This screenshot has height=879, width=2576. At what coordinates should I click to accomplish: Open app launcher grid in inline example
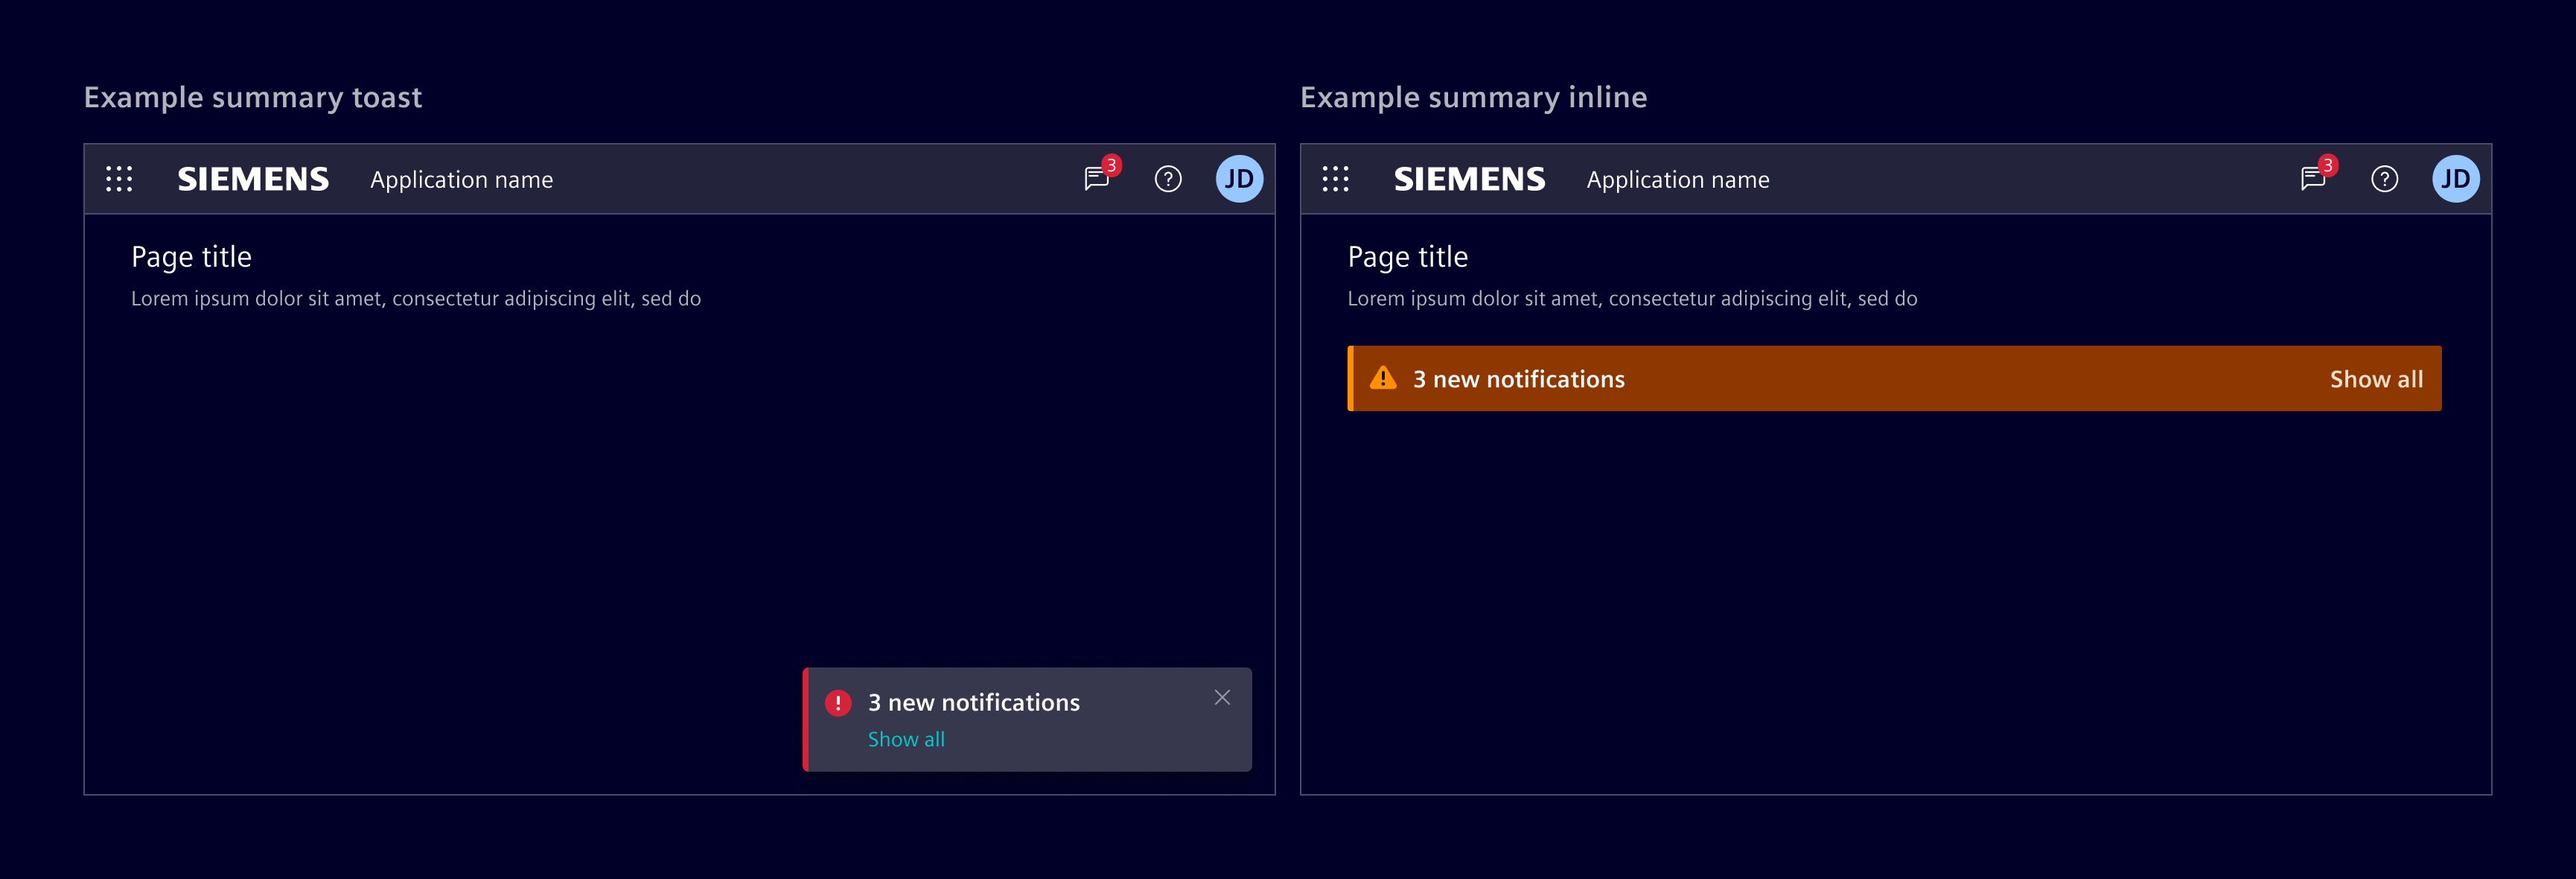click(1335, 179)
